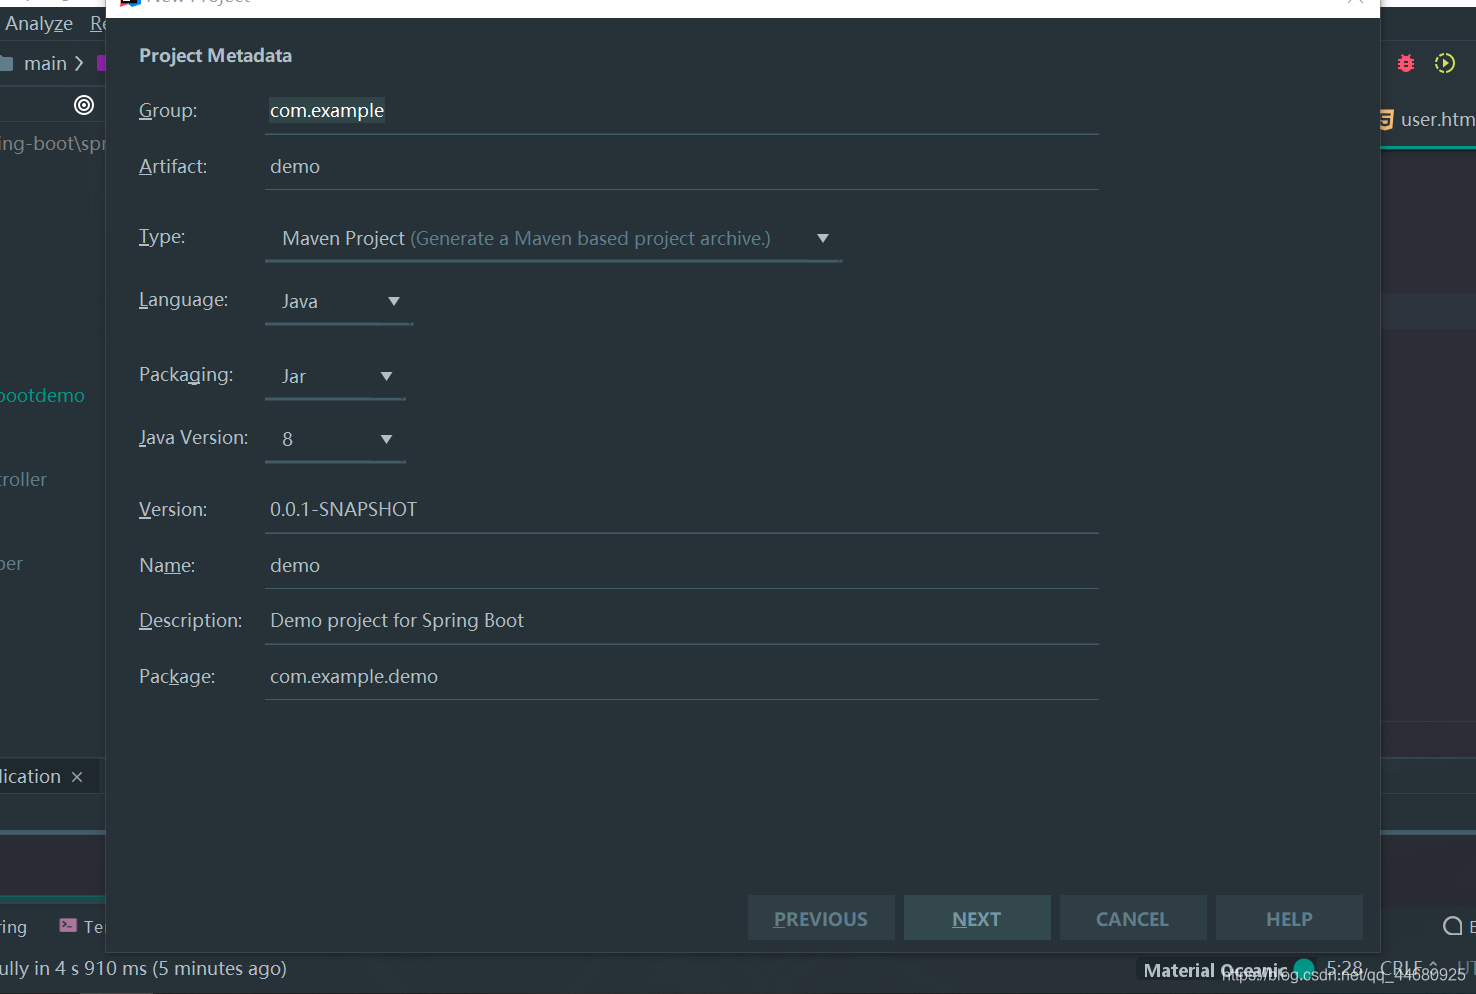Open the Terminal tool window tab

pyautogui.click(x=82, y=927)
